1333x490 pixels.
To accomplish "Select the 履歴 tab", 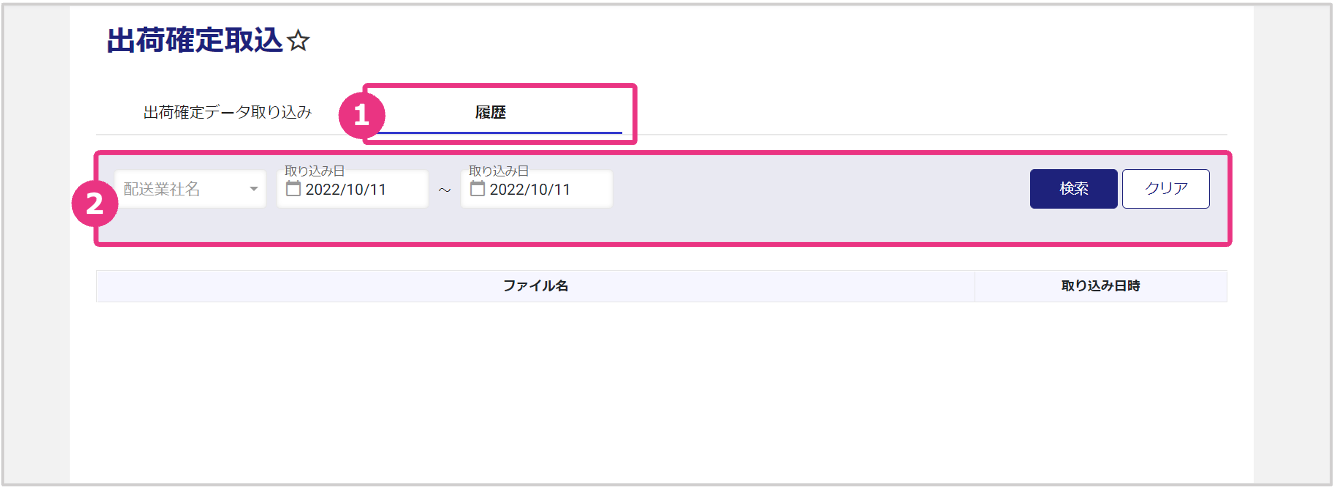I will [x=490, y=112].
